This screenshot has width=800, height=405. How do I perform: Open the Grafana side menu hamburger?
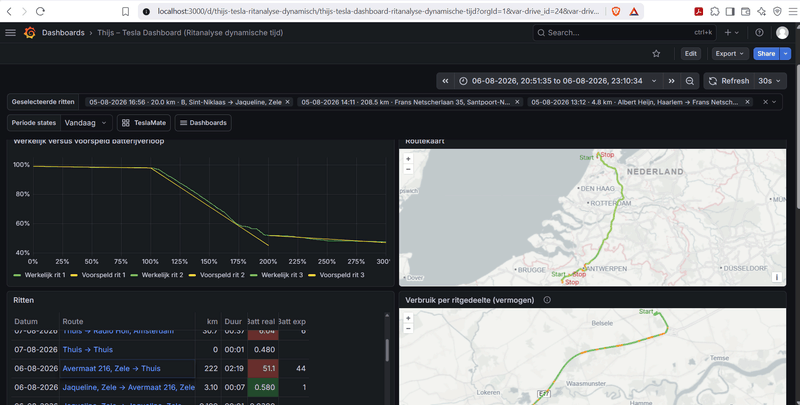(x=10, y=33)
